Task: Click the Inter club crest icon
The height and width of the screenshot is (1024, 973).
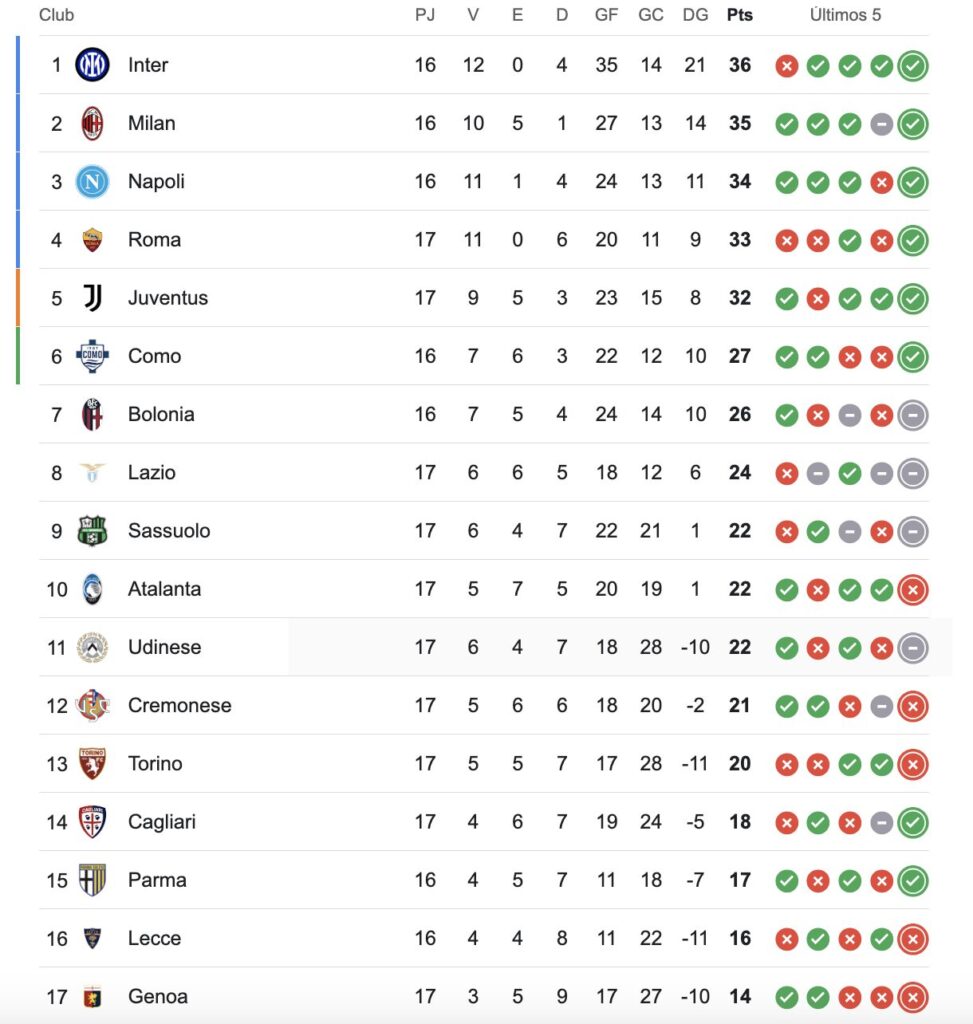Action: tap(92, 65)
